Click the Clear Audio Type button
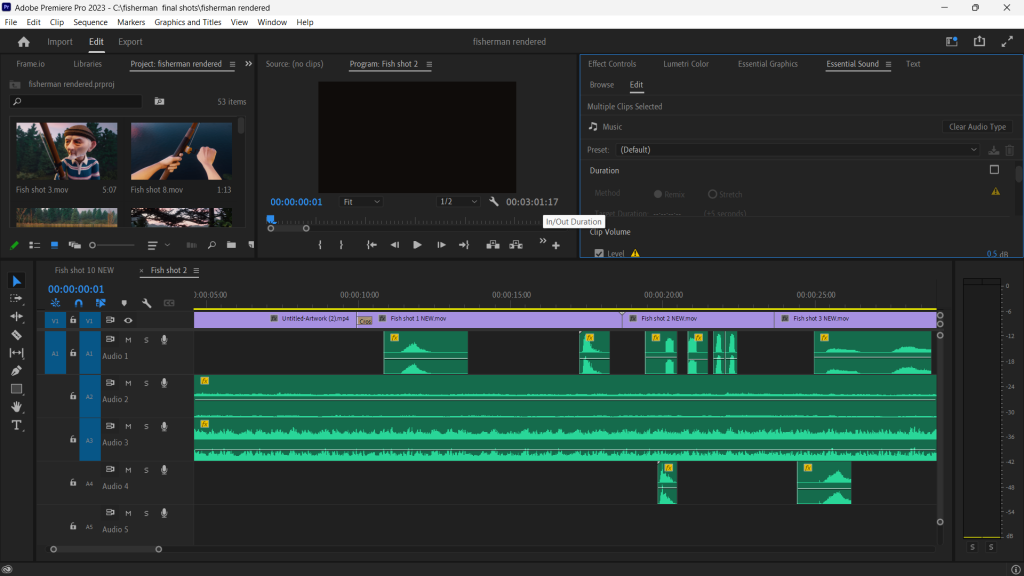 [x=977, y=127]
